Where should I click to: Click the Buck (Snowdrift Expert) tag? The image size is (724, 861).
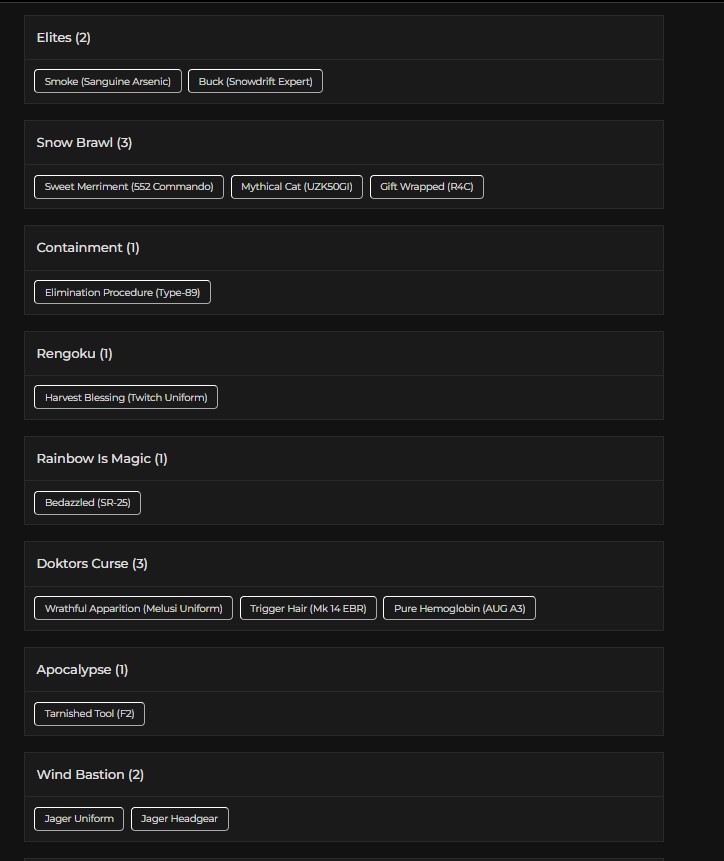coord(255,81)
